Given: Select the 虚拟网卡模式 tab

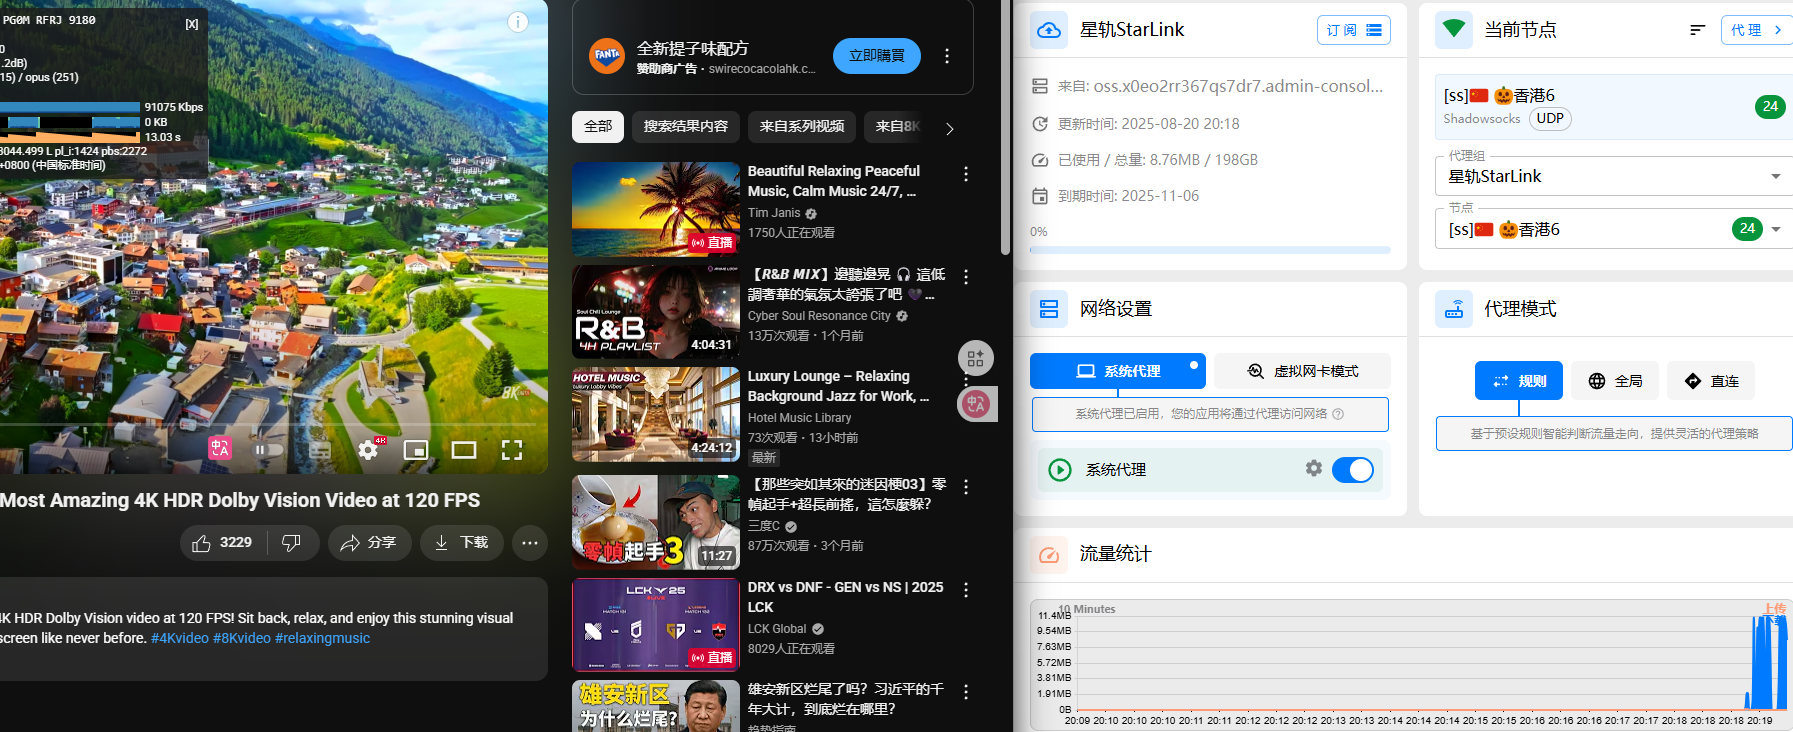Looking at the screenshot, I should pos(1302,371).
